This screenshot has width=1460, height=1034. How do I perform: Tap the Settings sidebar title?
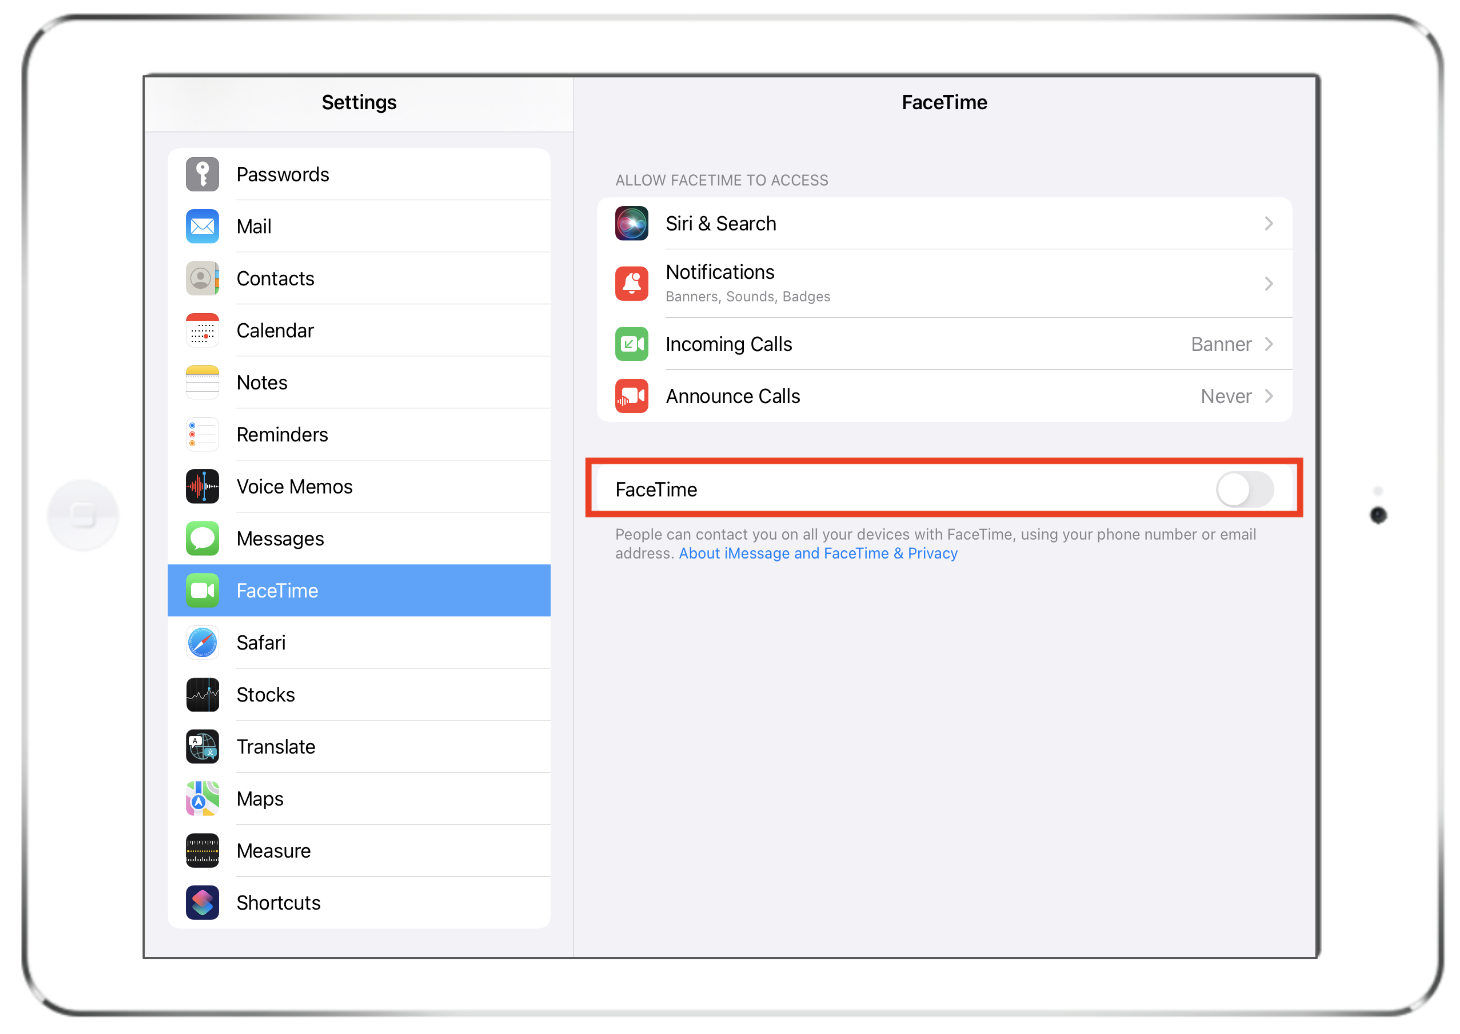click(359, 102)
